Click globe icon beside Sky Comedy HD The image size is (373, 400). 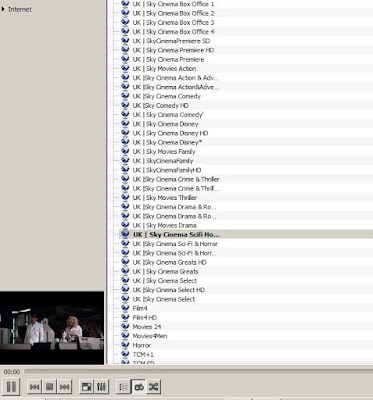coord(125,105)
